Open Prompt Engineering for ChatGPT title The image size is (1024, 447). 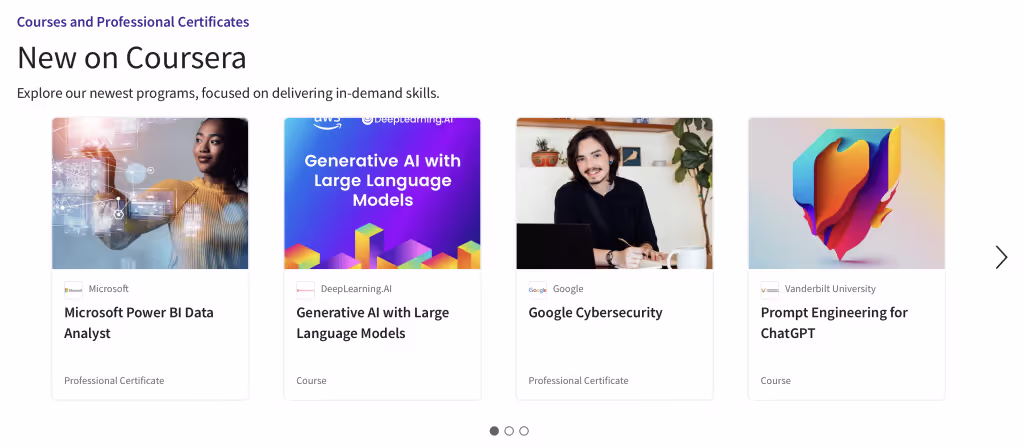tap(834, 323)
